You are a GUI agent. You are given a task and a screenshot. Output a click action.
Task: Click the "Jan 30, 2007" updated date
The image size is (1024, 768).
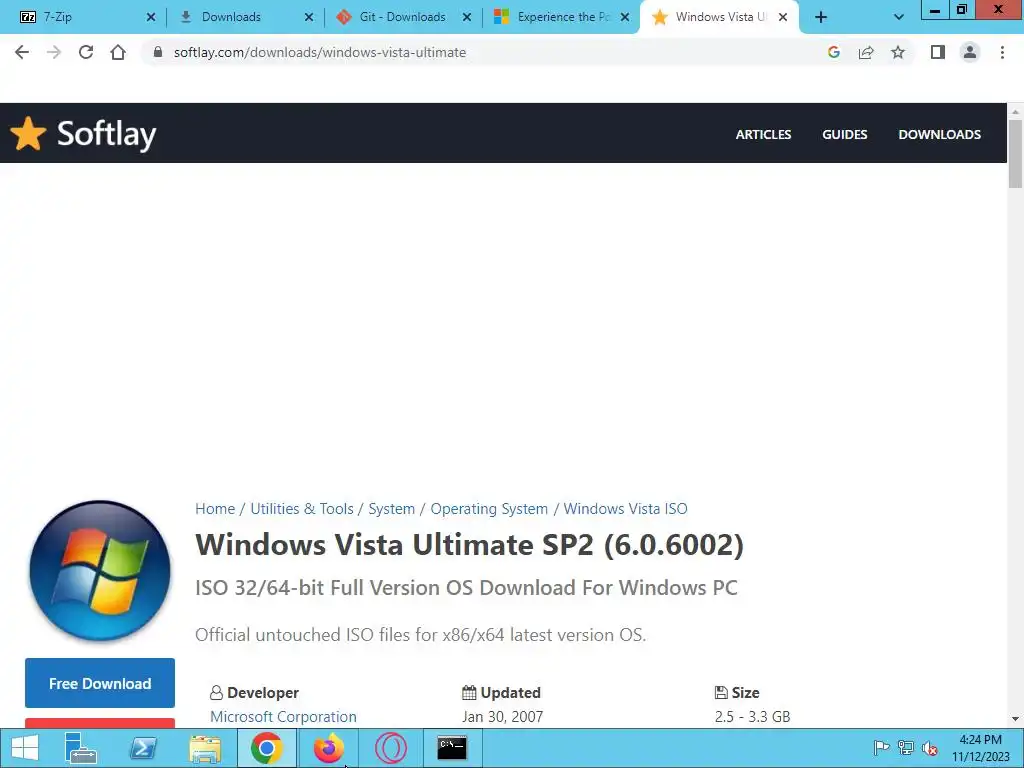click(x=502, y=717)
